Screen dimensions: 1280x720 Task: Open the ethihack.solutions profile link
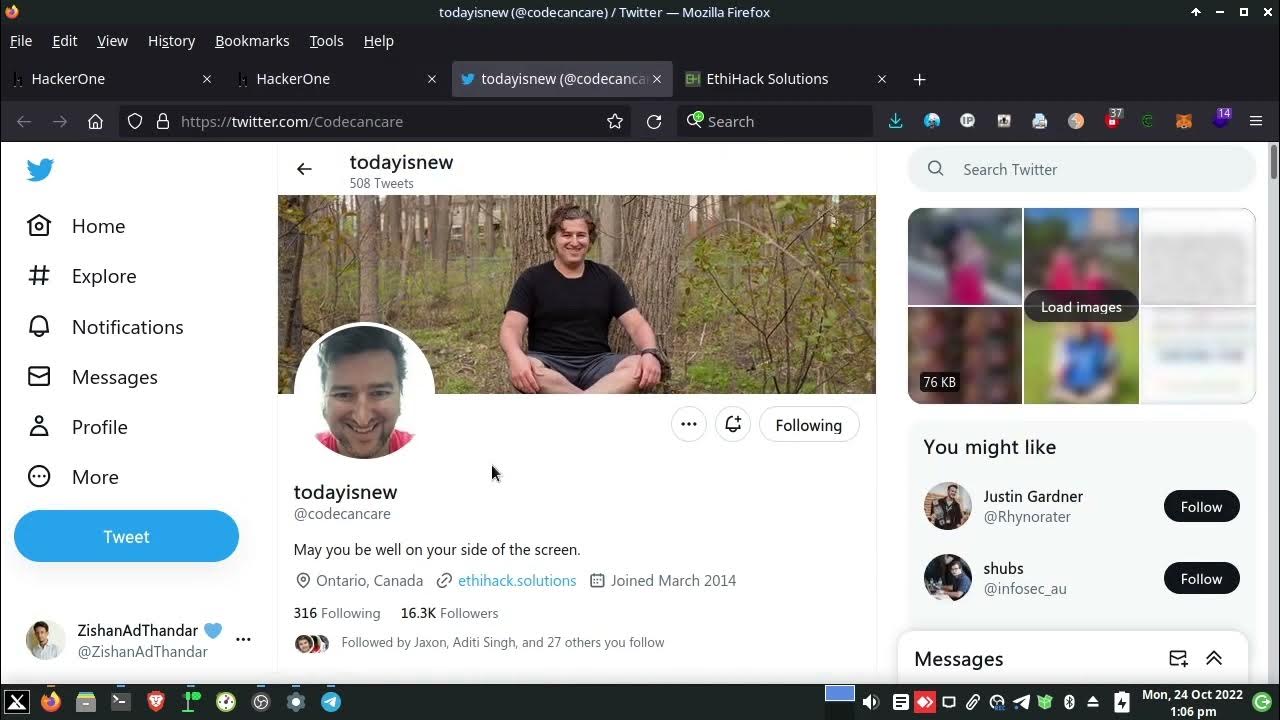(x=517, y=580)
